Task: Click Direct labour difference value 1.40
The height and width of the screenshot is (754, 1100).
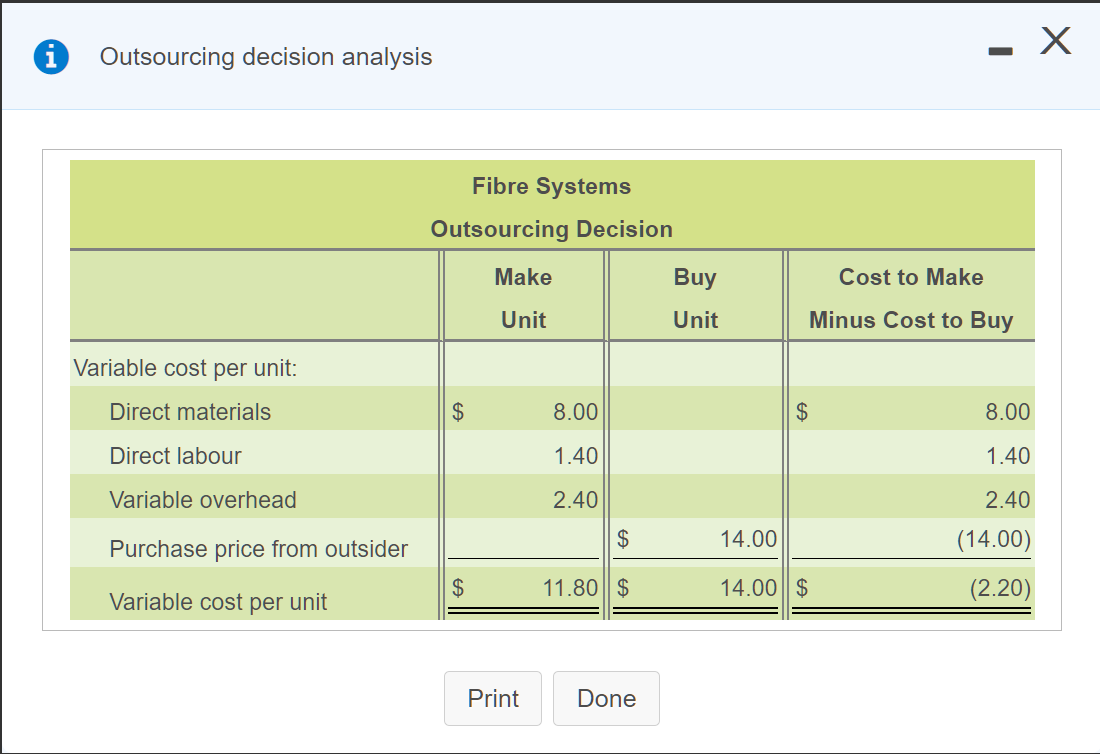Action: coord(1008,456)
